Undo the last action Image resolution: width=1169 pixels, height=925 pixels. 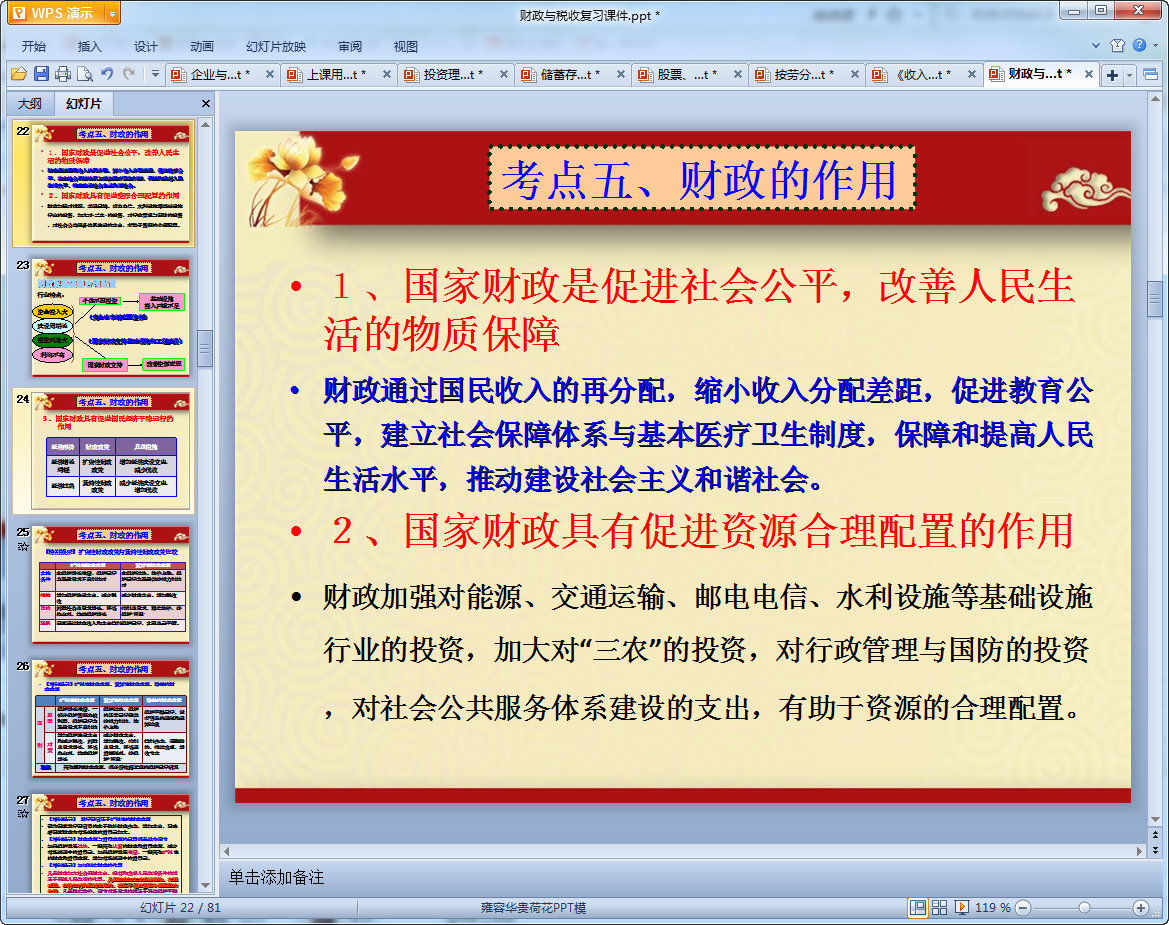(107, 74)
